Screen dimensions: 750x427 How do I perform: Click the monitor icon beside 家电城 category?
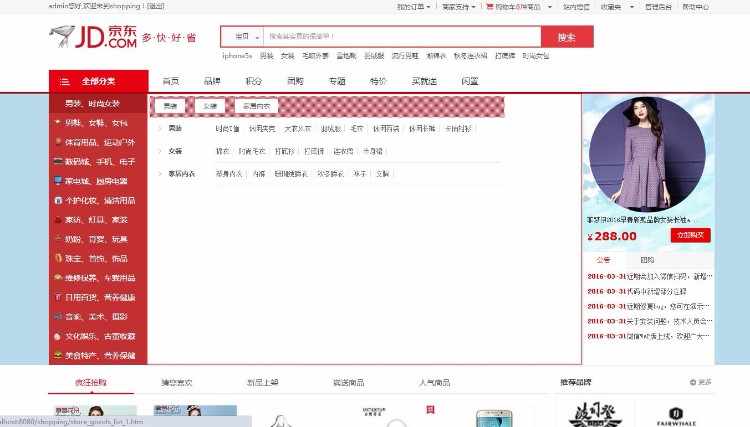click(x=58, y=181)
